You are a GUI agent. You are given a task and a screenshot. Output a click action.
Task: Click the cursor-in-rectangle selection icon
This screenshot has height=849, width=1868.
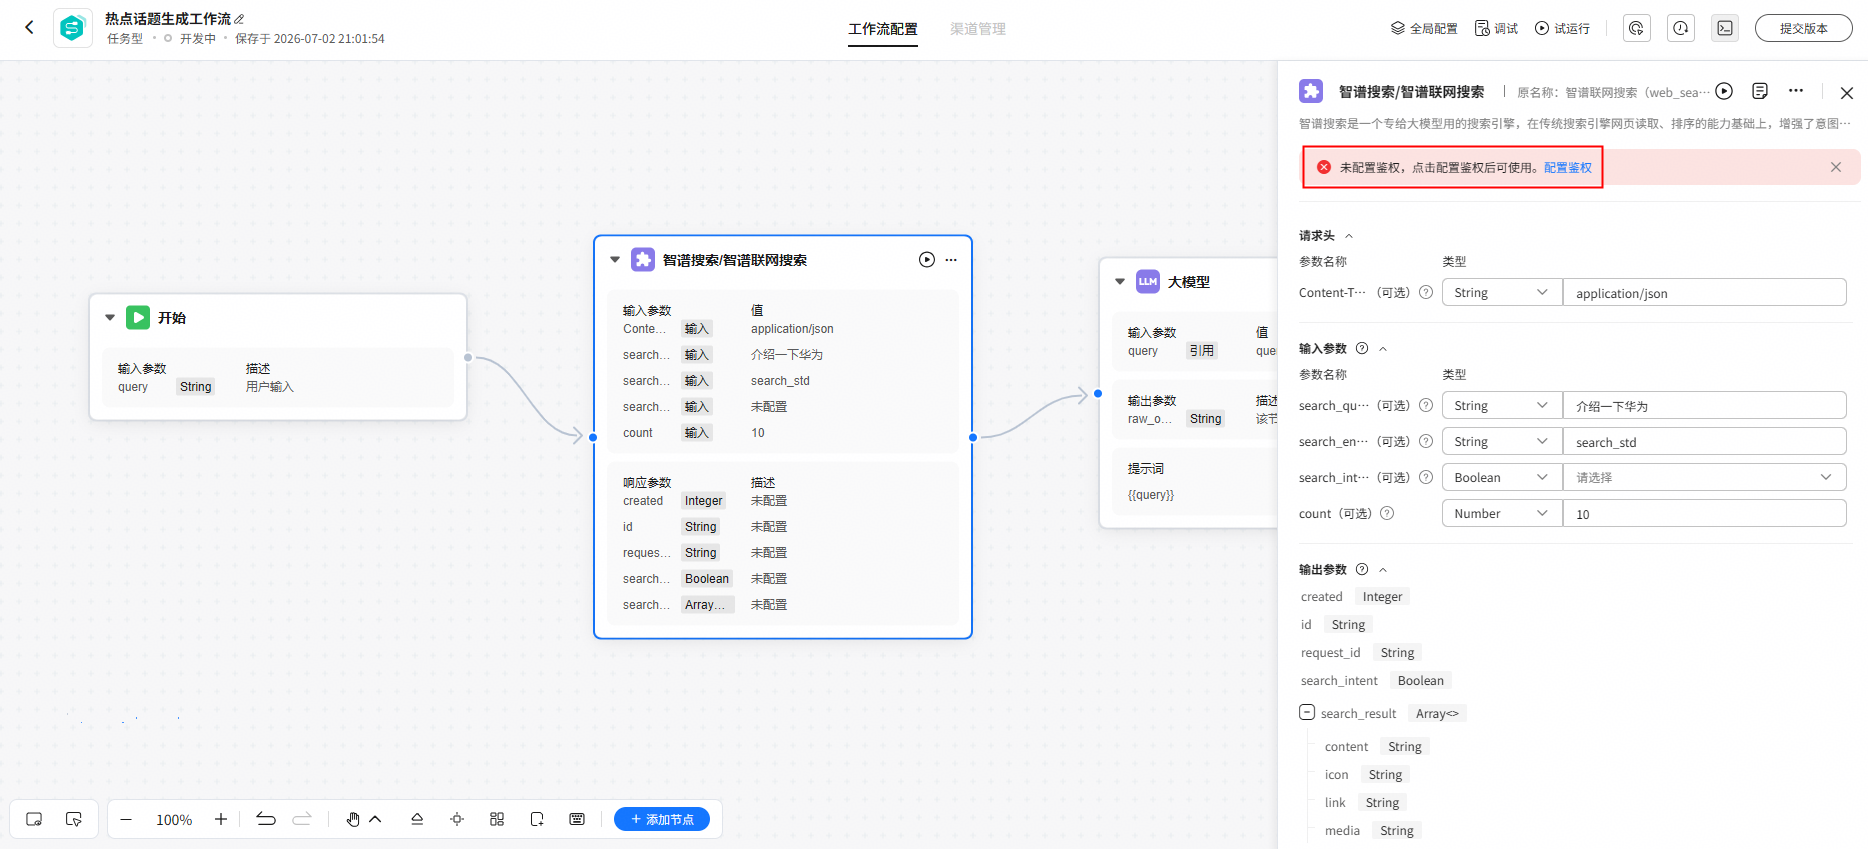tap(74, 819)
